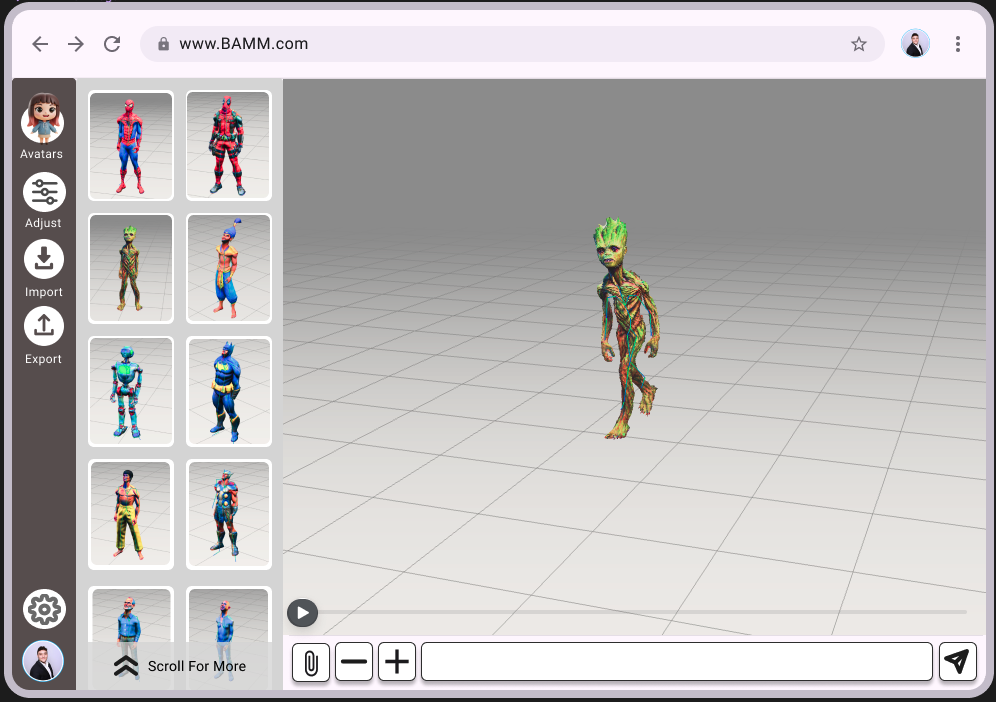Click the plus button

click(x=397, y=662)
